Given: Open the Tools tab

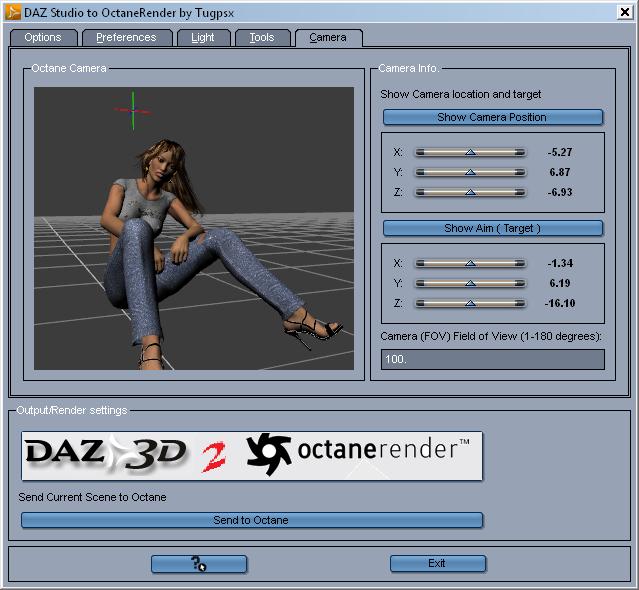Looking at the screenshot, I should point(262,37).
